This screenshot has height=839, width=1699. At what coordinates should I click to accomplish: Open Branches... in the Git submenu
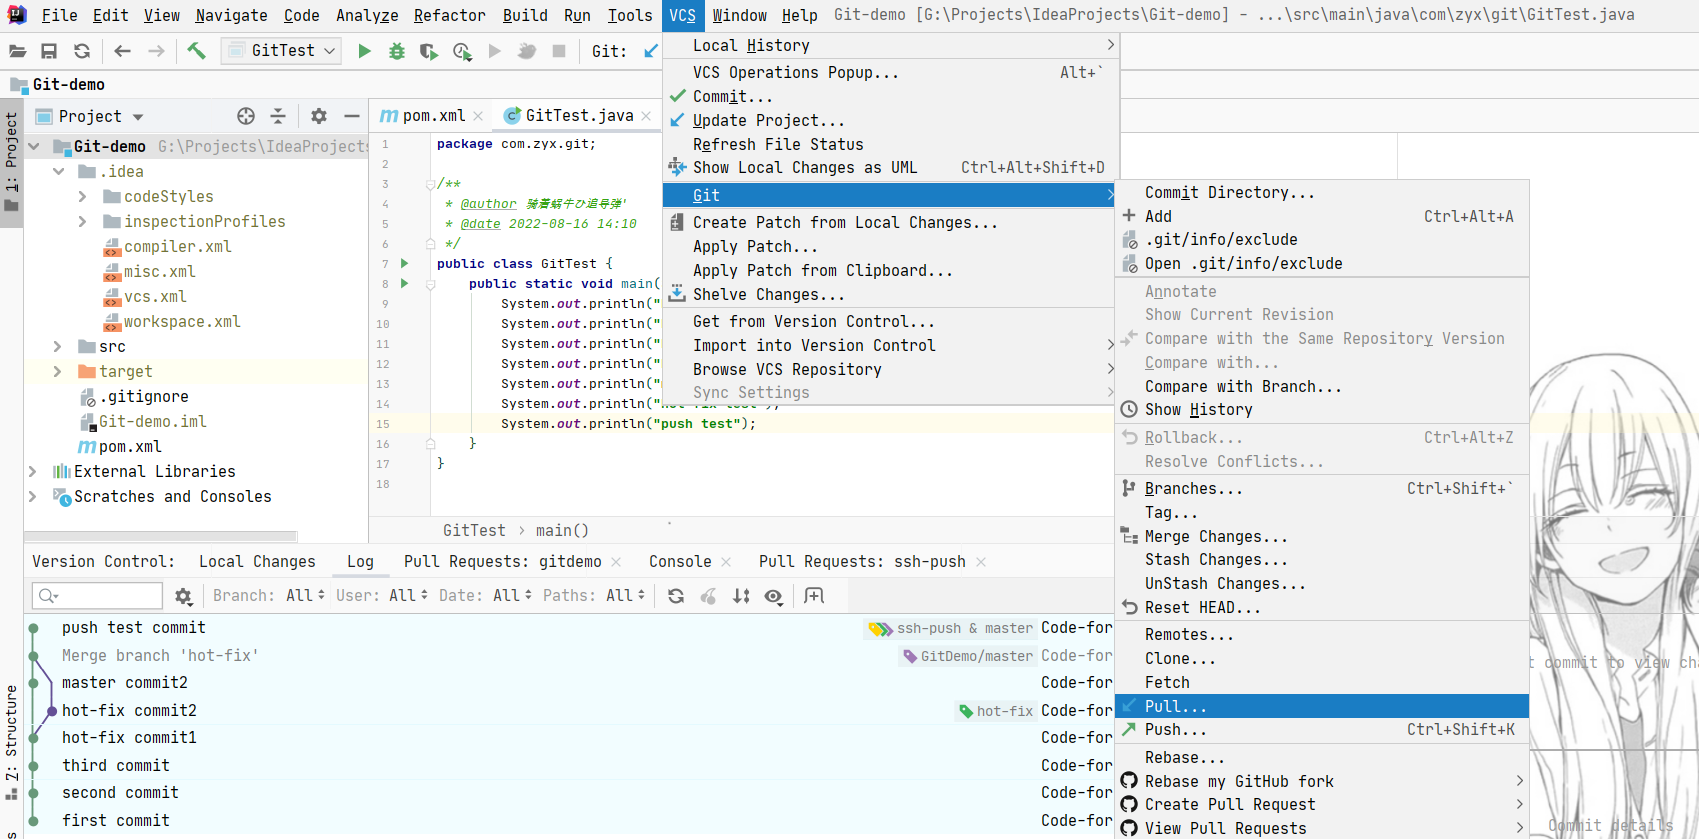click(1322, 488)
